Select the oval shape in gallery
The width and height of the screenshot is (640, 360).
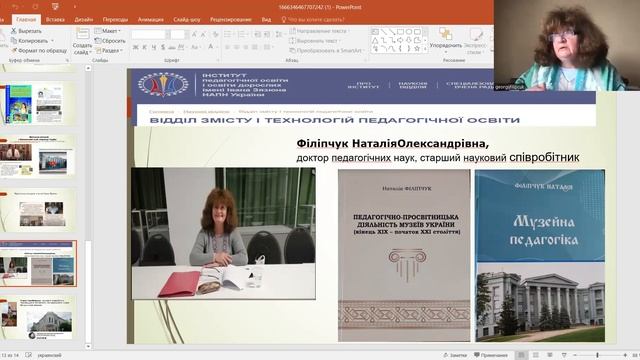409,31
